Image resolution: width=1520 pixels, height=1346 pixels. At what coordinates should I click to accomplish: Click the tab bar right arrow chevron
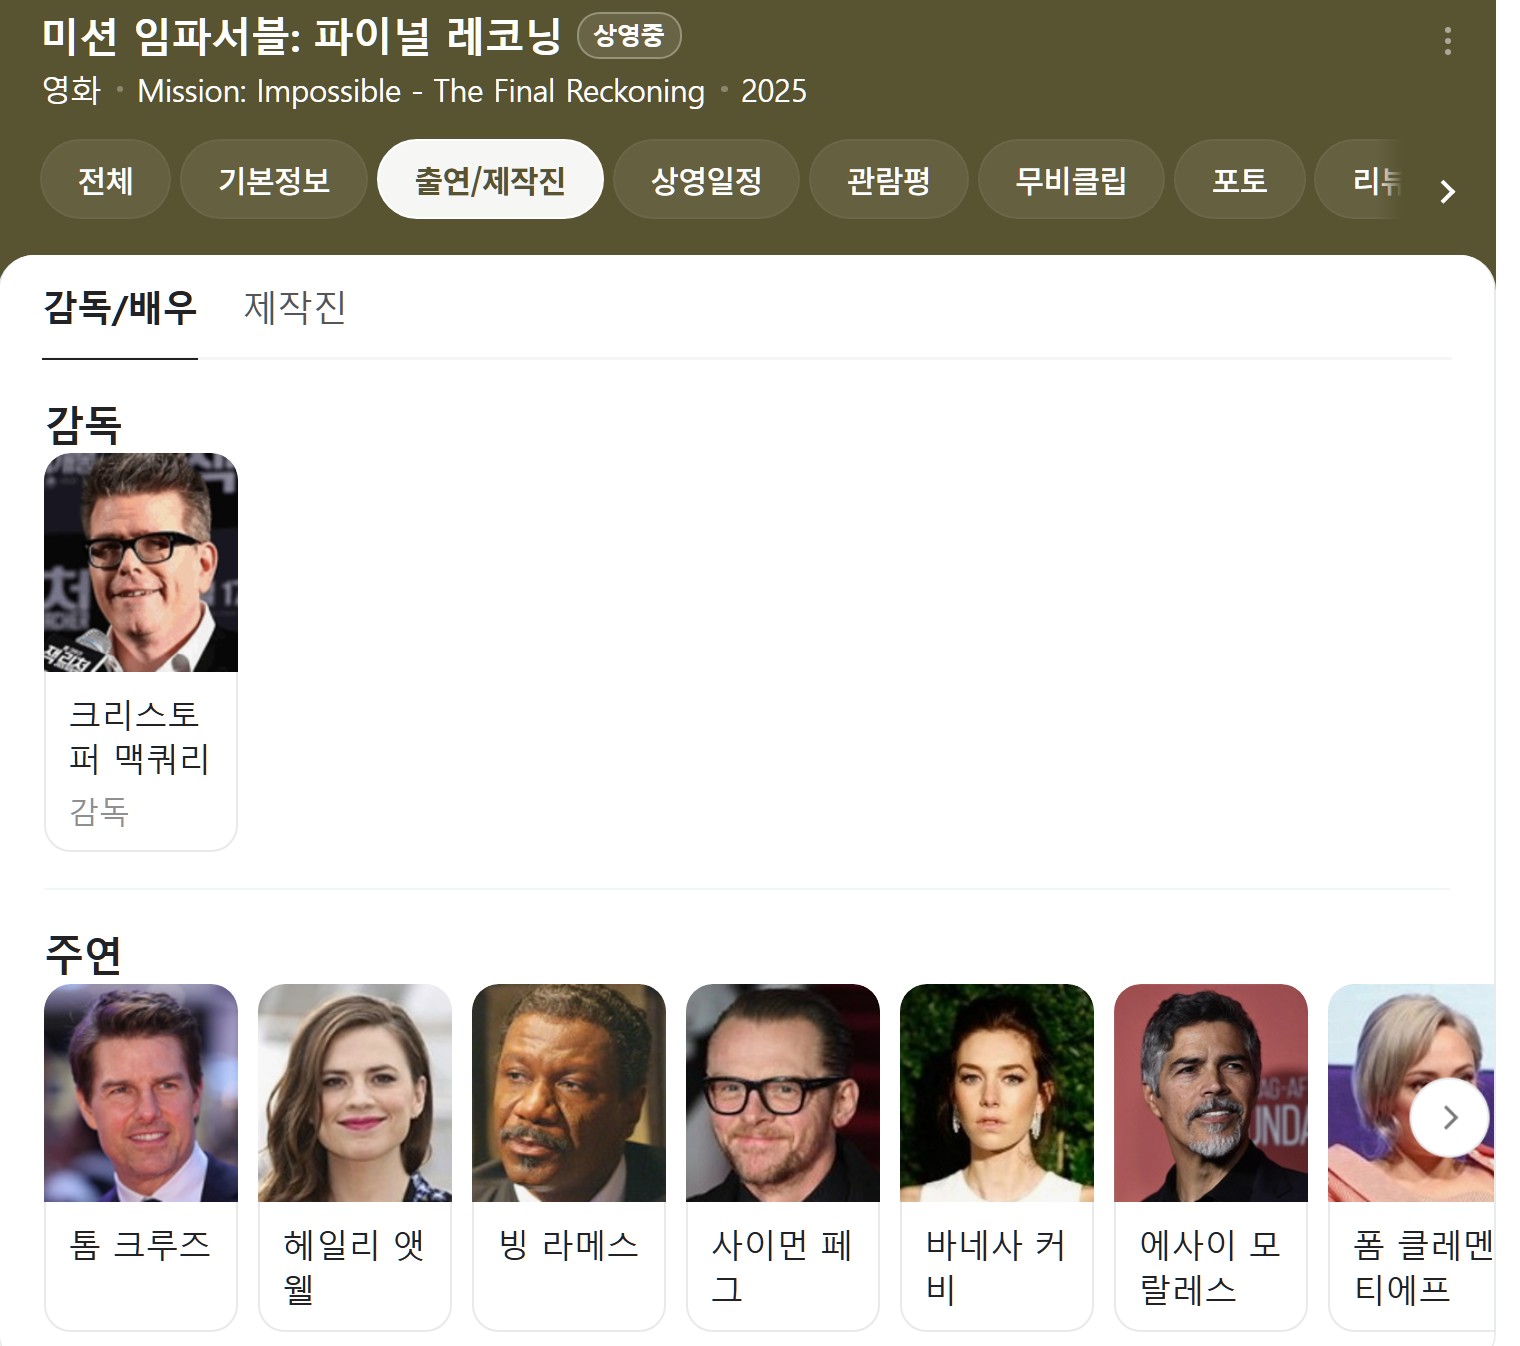(x=1447, y=191)
